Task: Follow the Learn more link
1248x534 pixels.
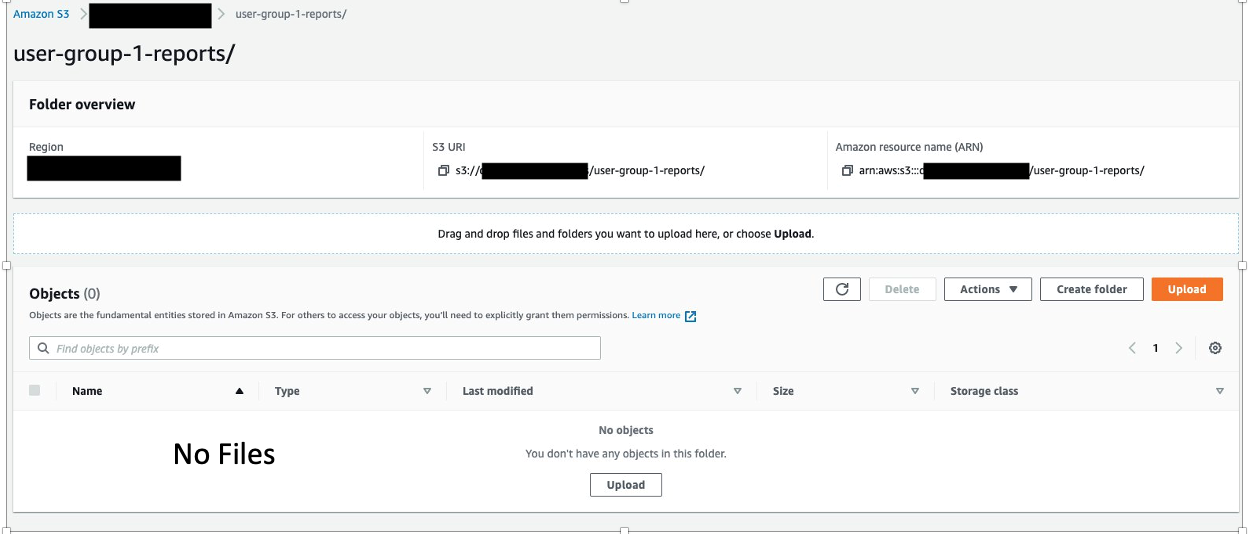Action: [x=656, y=316]
